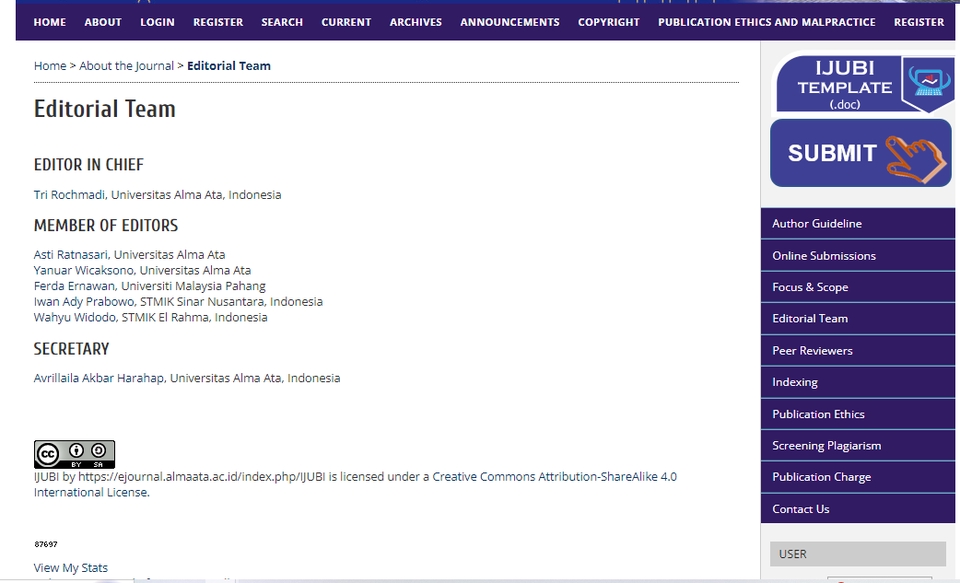Download the IJUBI Template (.doc) banner

pyautogui.click(x=864, y=84)
